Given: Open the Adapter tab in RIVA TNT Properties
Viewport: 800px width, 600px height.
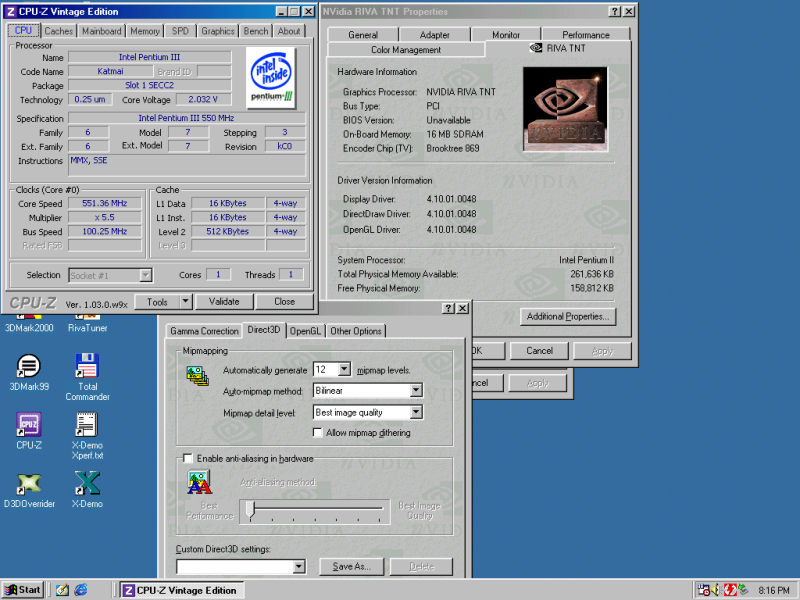Looking at the screenshot, I should click(x=435, y=35).
